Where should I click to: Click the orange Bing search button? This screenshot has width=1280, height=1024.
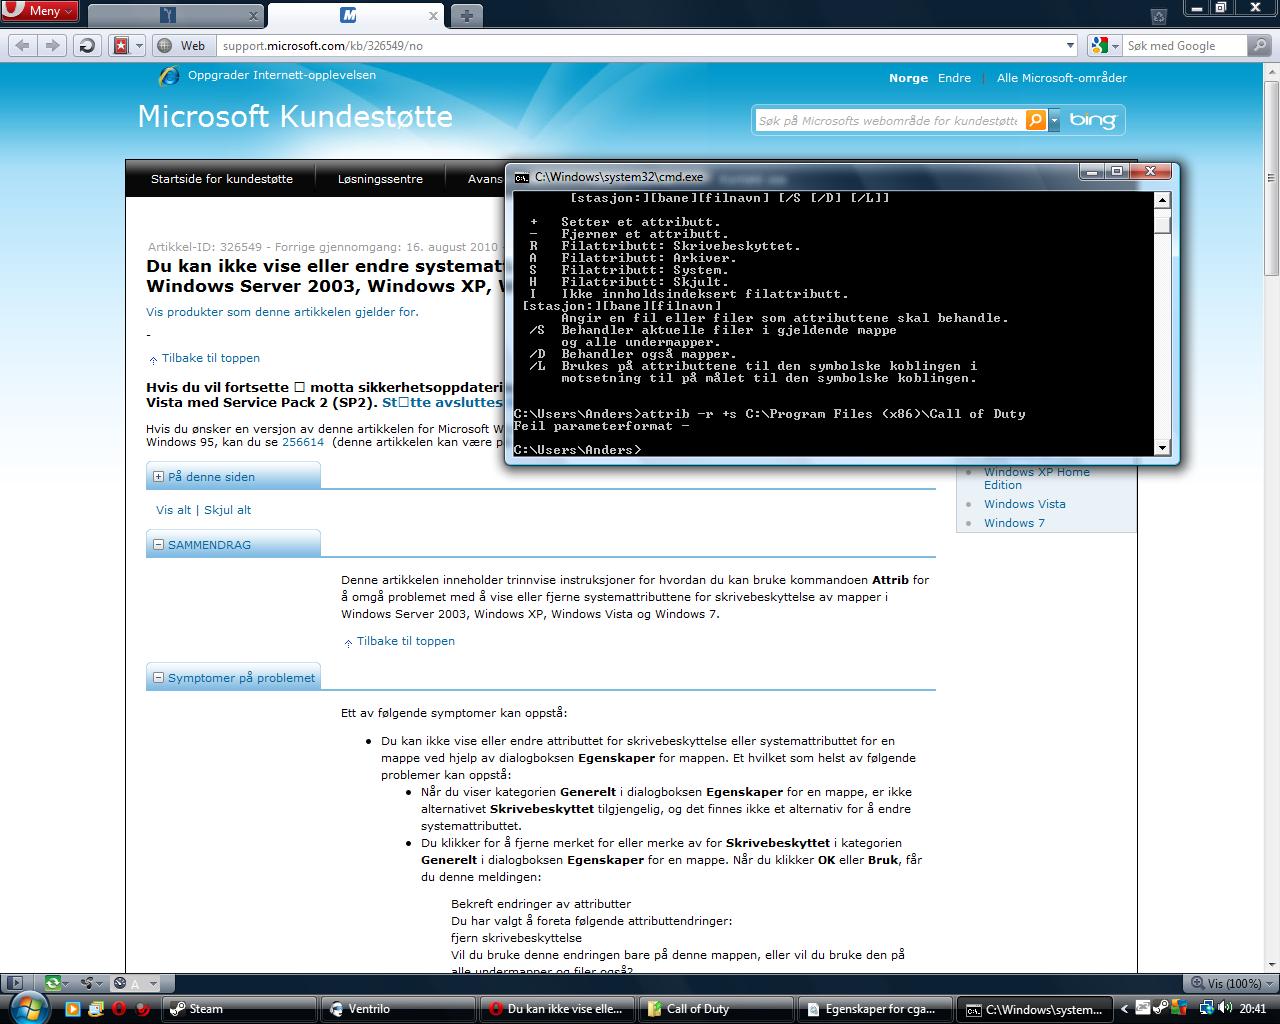(1037, 120)
